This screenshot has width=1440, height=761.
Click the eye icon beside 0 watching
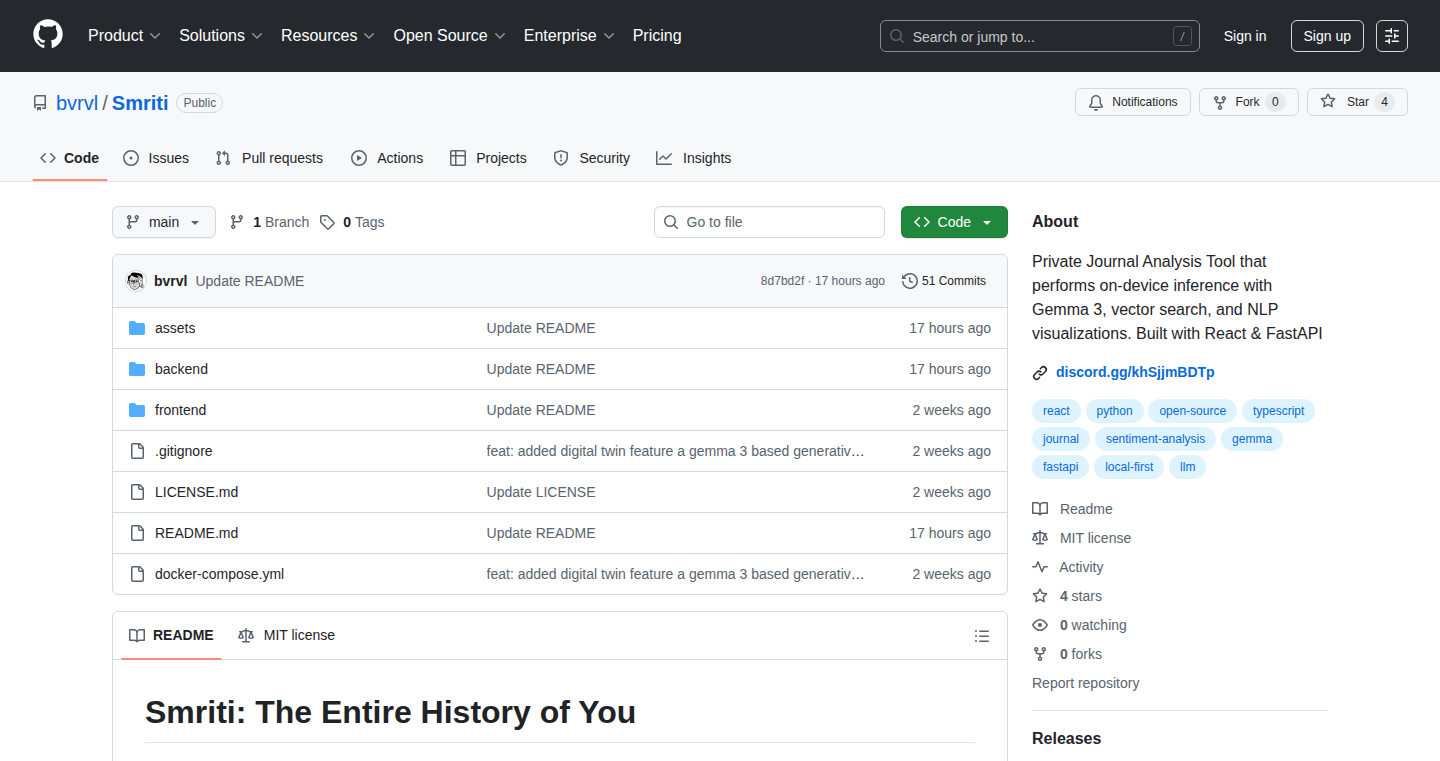[1040, 625]
